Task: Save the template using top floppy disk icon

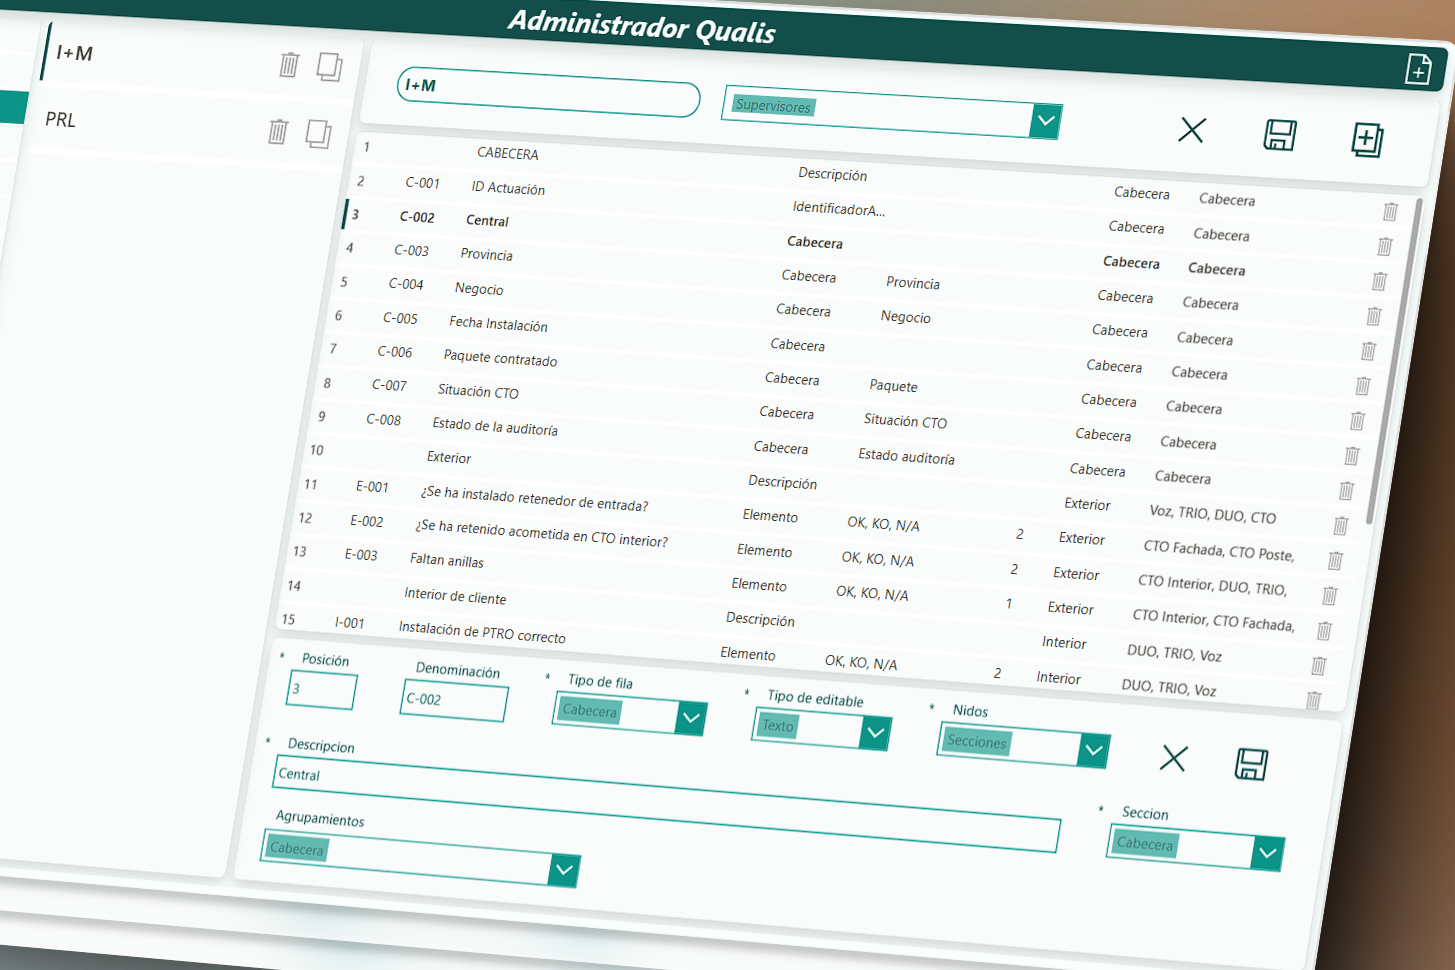Action: click(1280, 135)
